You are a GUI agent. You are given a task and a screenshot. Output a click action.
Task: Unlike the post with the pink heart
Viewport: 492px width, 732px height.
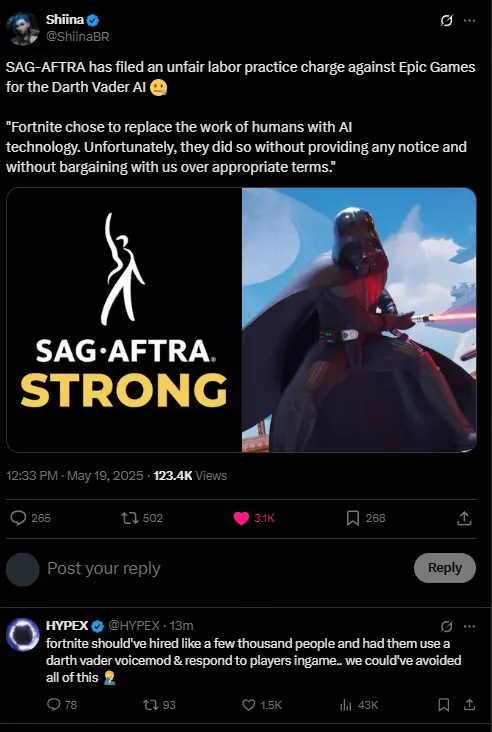click(241, 518)
